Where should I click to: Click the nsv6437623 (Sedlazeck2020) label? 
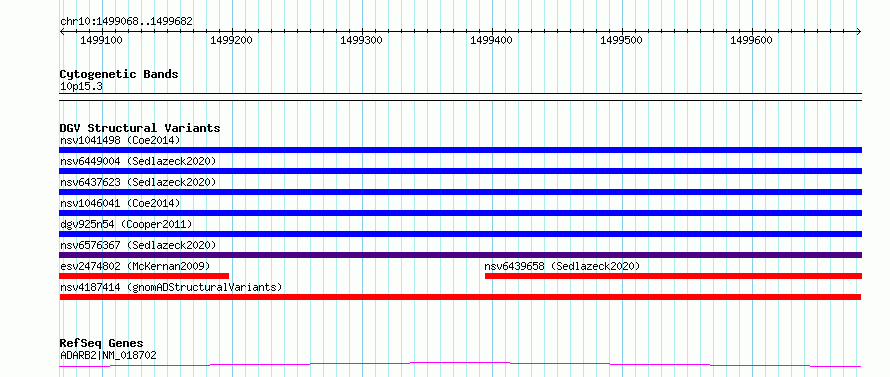(138, 182)
